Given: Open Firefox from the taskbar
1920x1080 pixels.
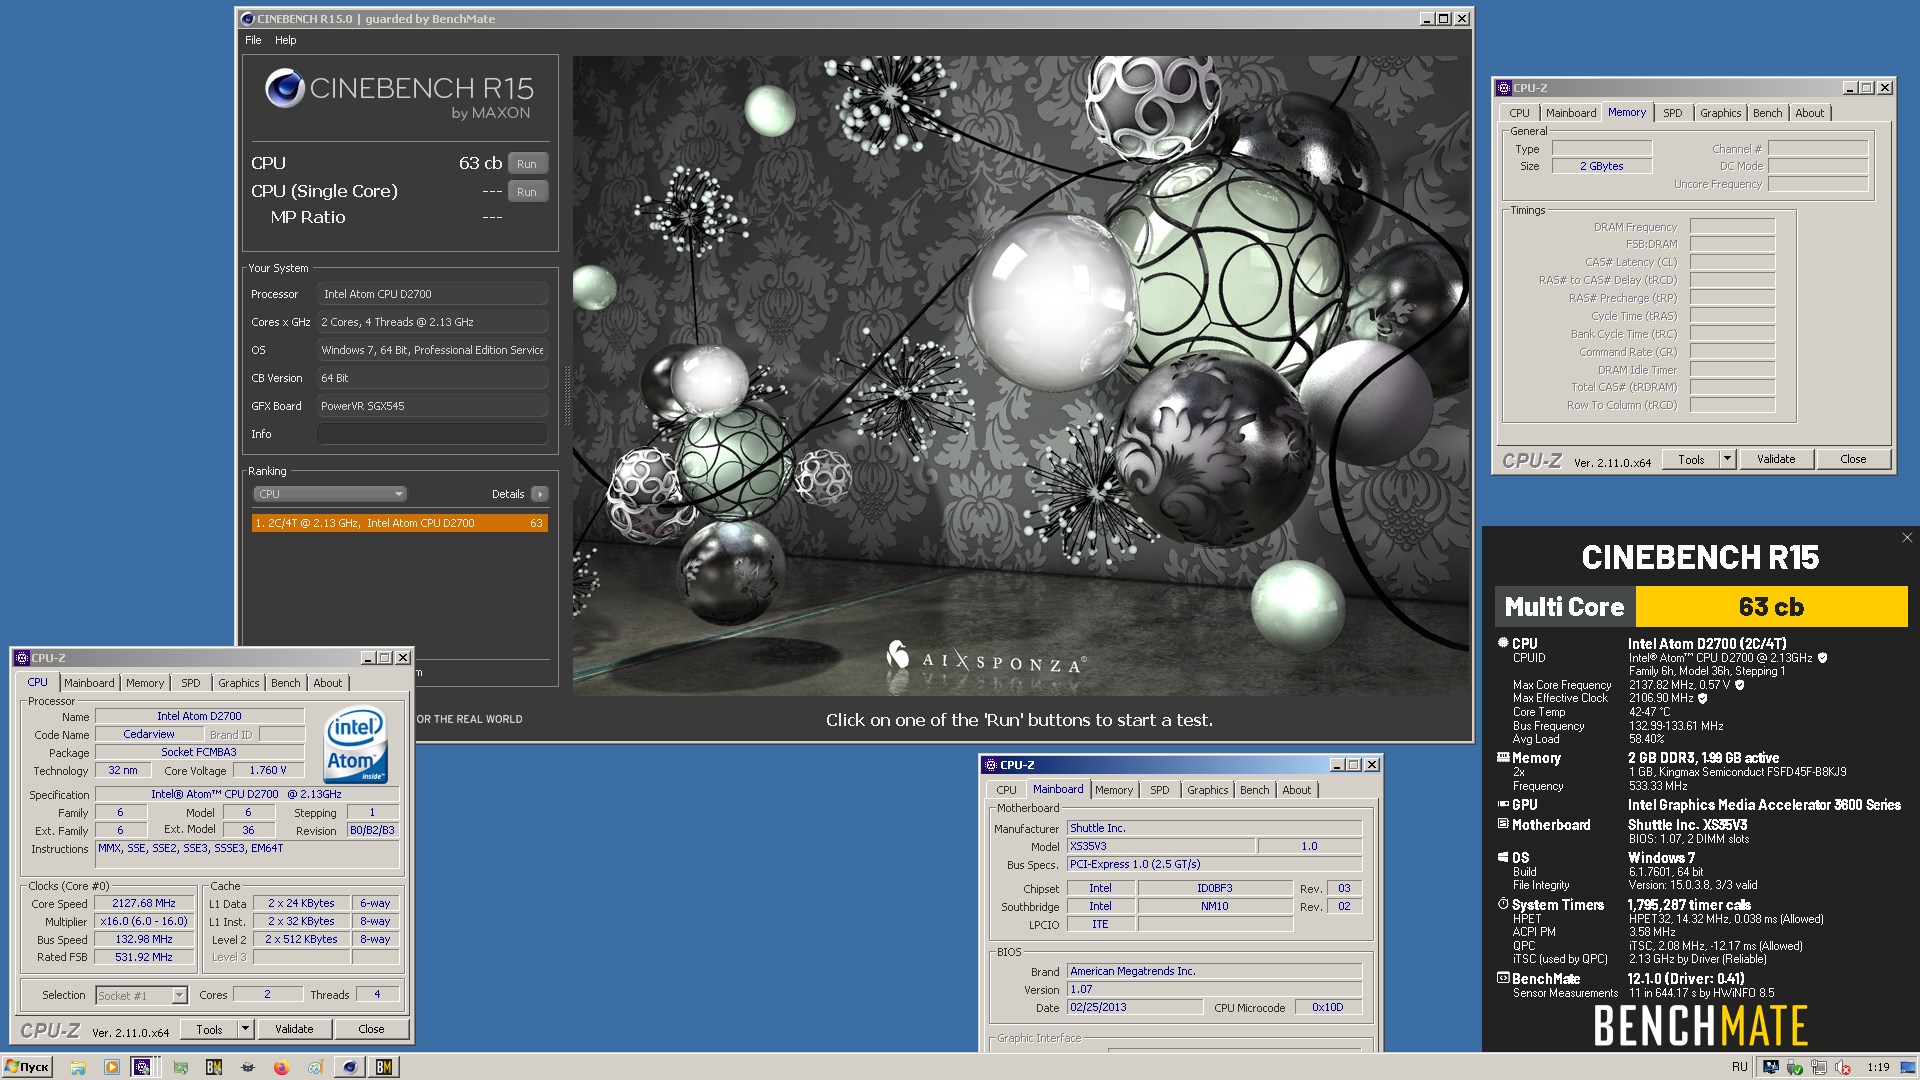Looking at the screenshot, I should tap(281, 1067).
